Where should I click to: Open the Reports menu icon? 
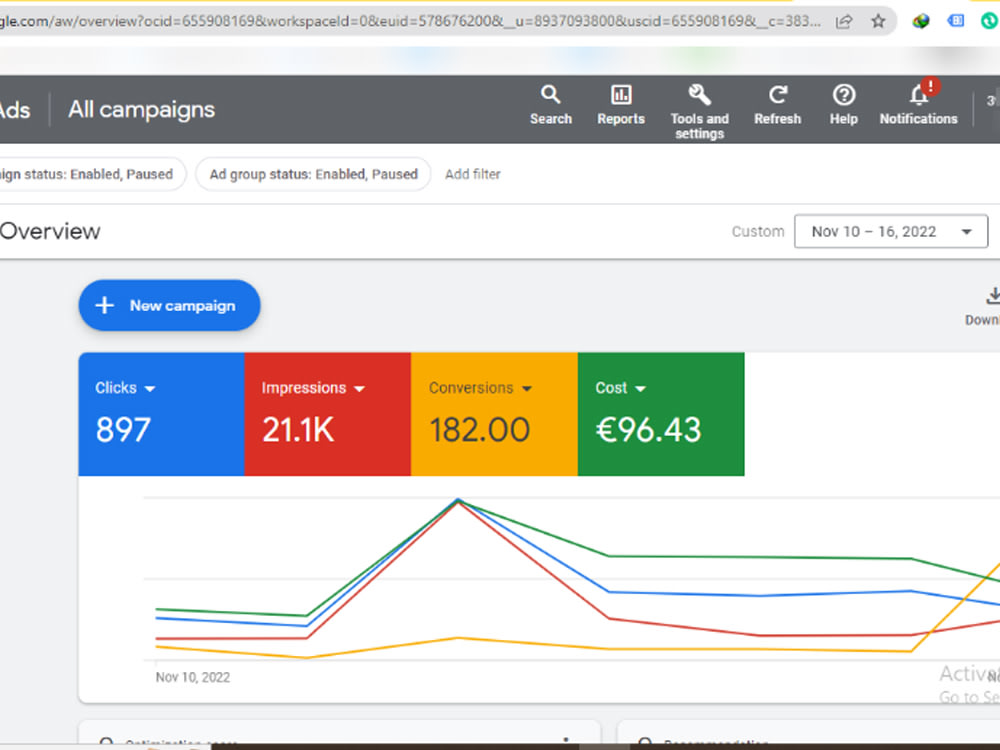[x=621, y=105]
